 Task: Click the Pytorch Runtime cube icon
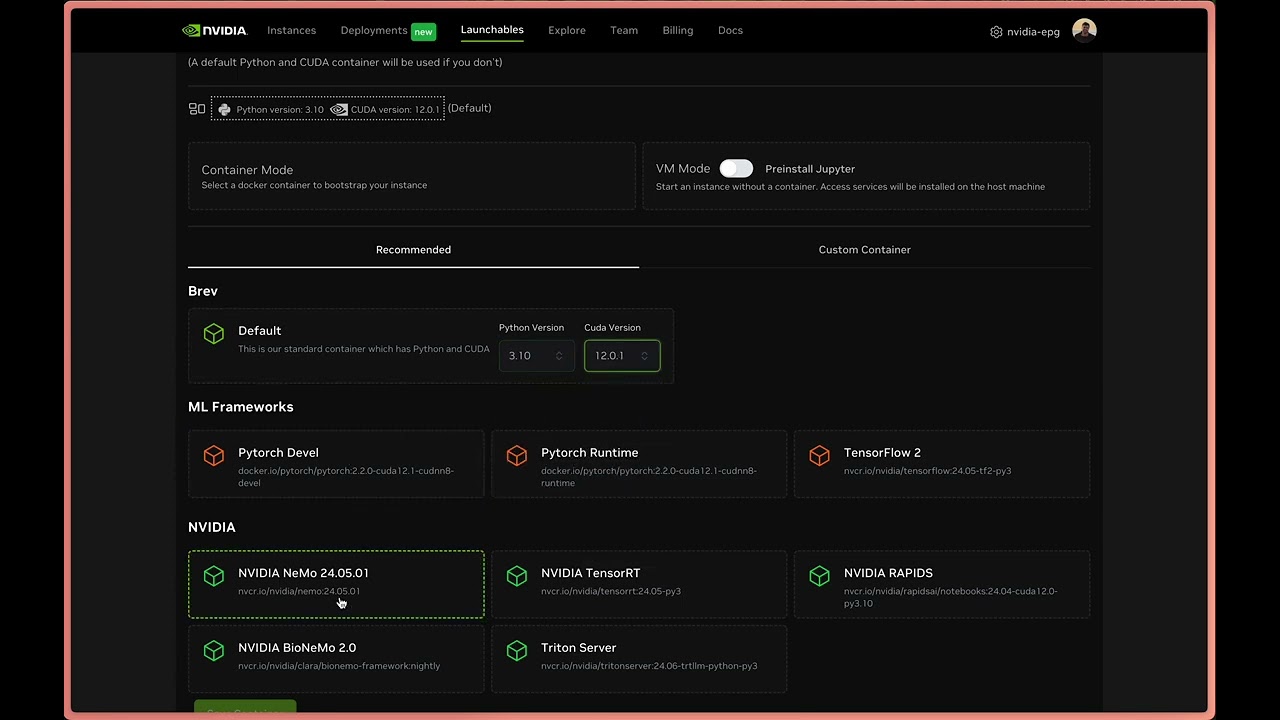click(x=517, y=456)
